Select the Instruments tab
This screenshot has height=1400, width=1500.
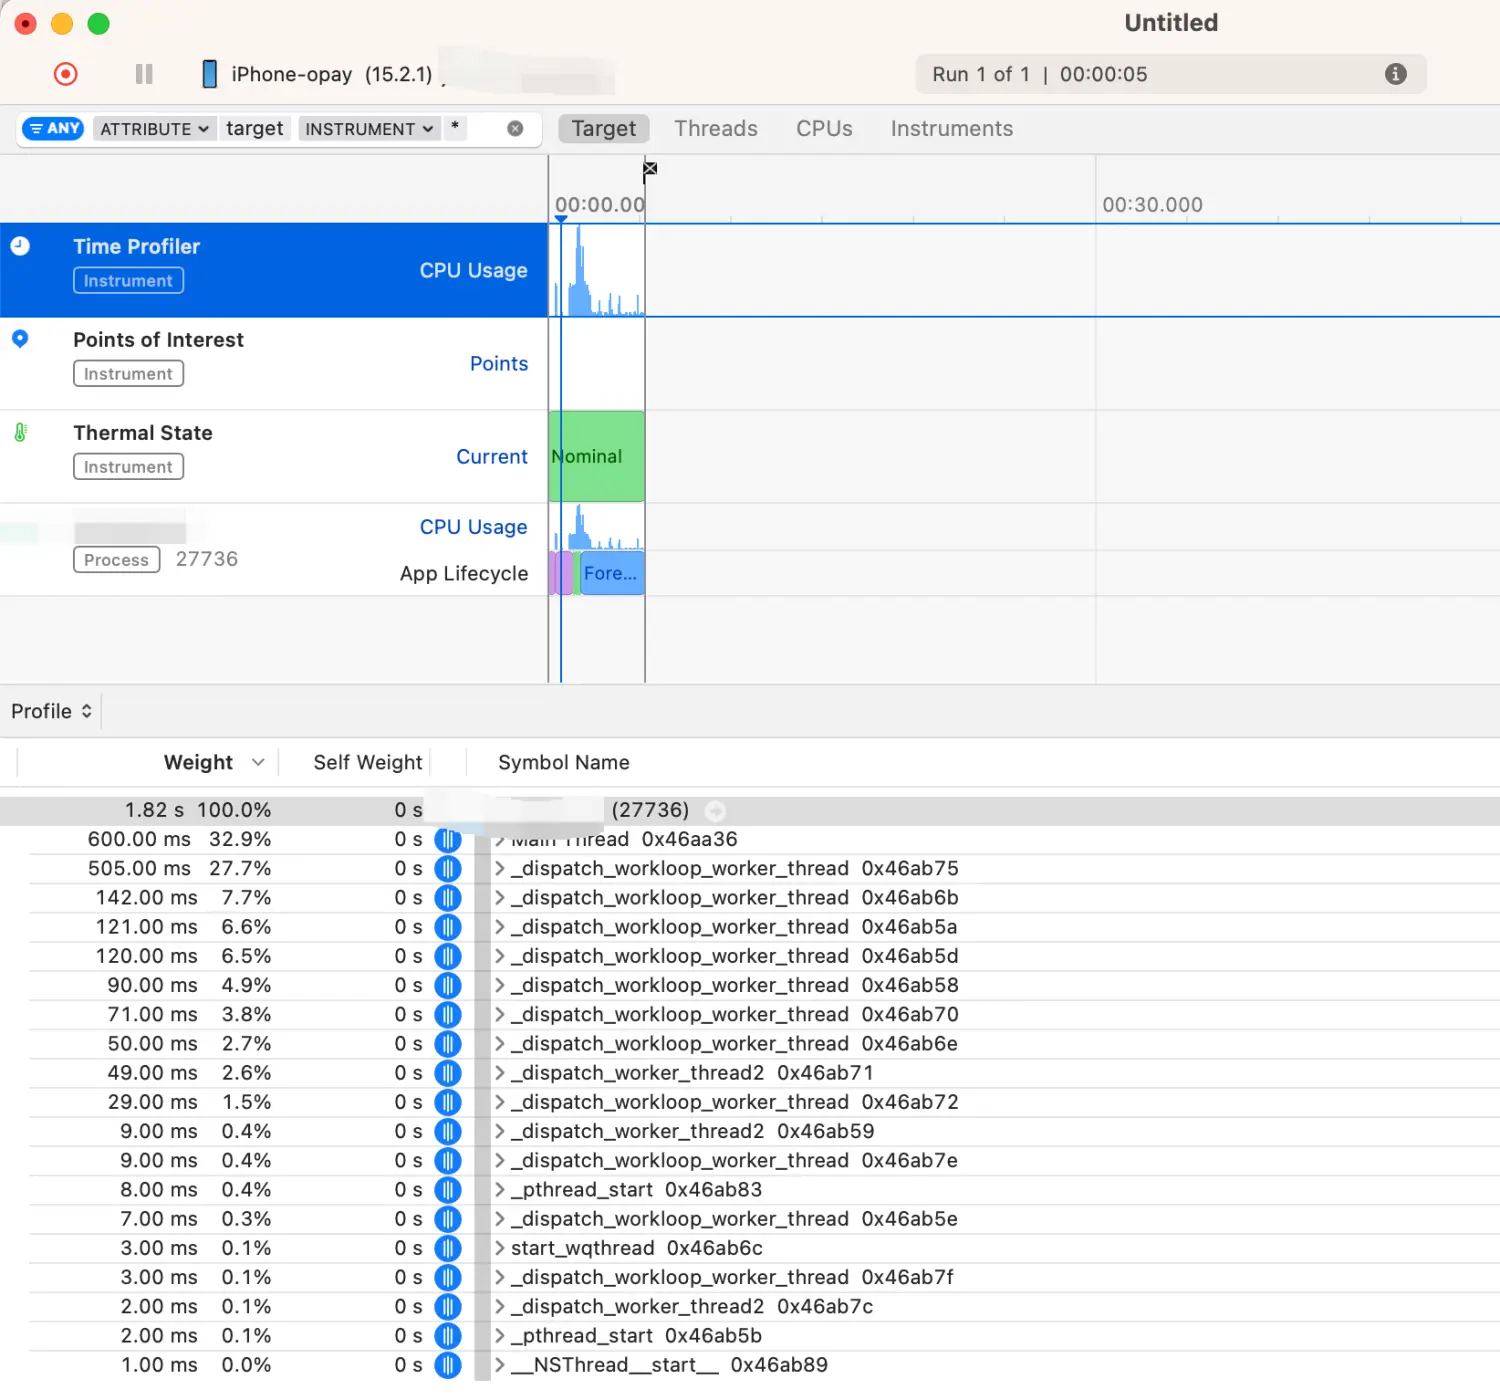click(951, 129)
